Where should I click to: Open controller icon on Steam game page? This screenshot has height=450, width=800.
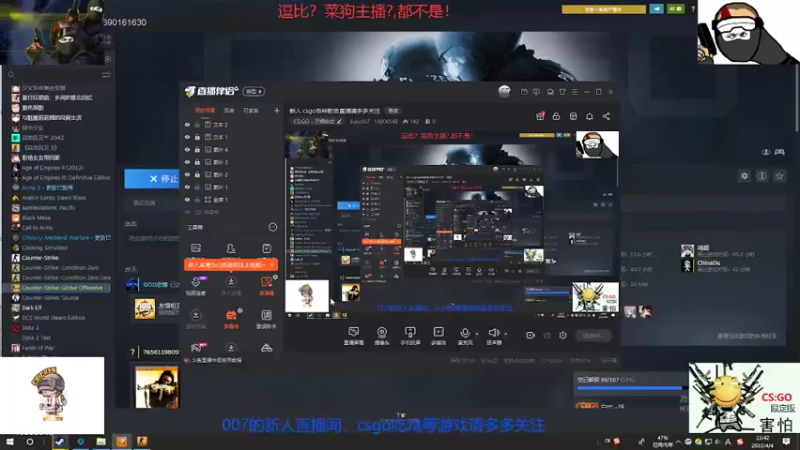pyautogui.click(x=780, y=152)
